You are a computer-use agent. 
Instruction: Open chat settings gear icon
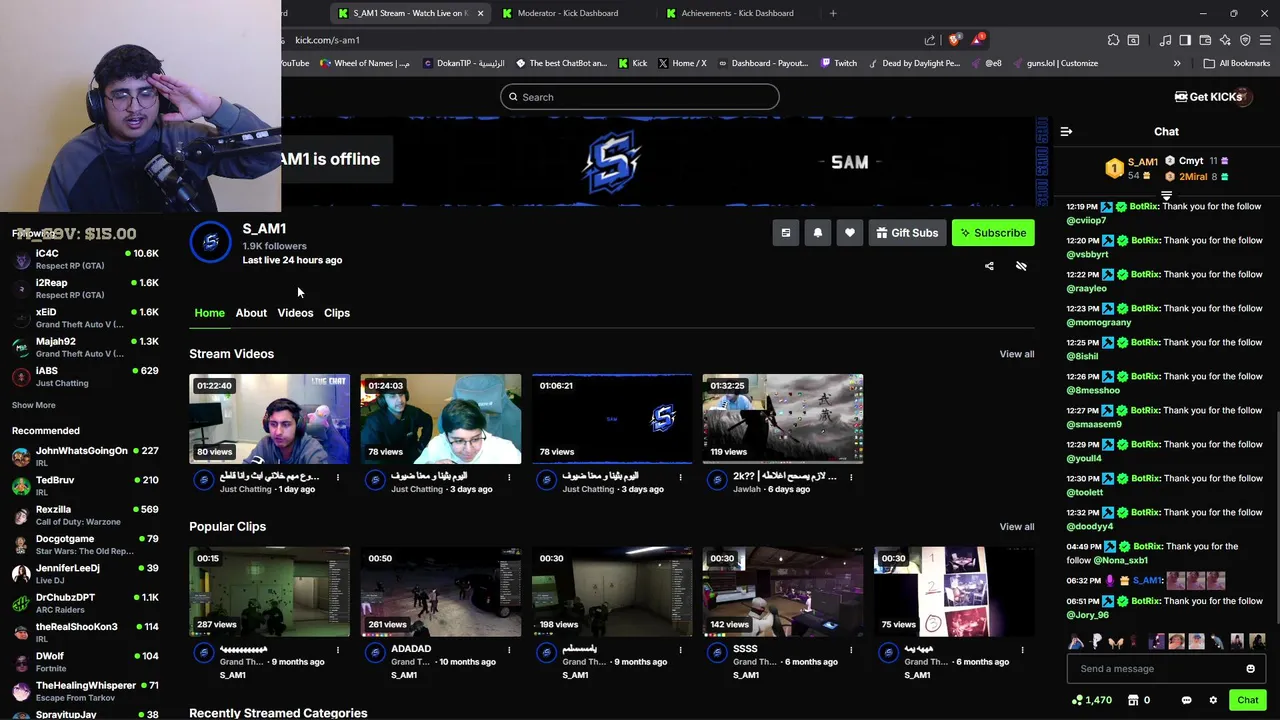click(1213, 700)
